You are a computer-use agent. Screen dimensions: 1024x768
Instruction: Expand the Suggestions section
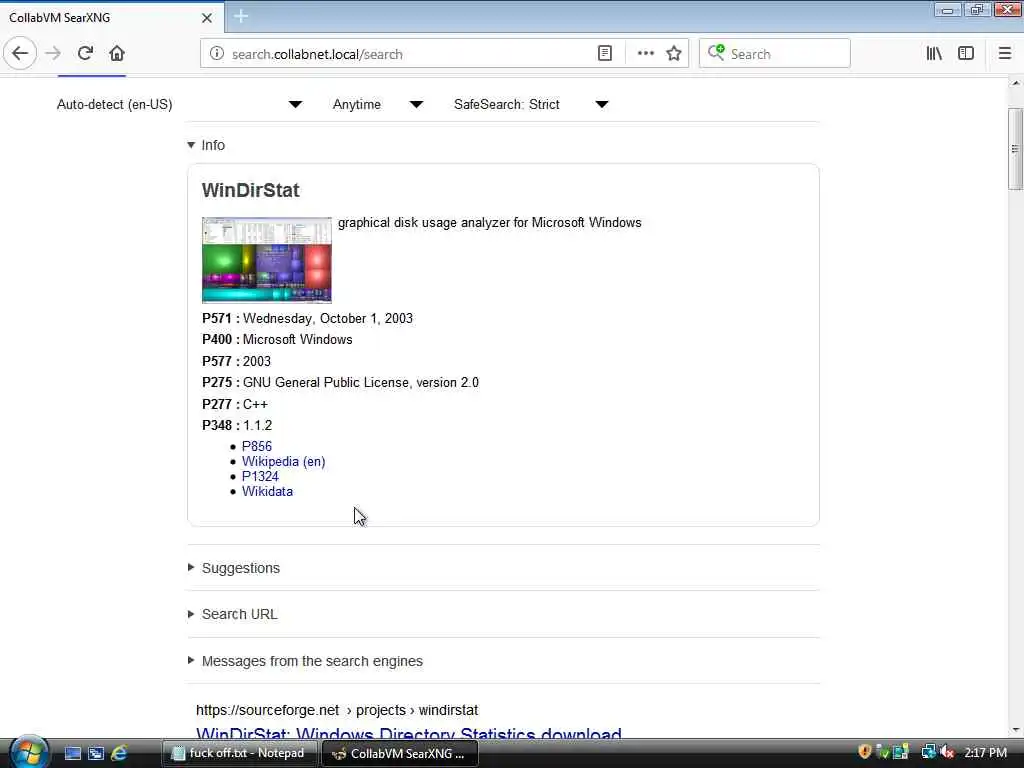(234, 568)
